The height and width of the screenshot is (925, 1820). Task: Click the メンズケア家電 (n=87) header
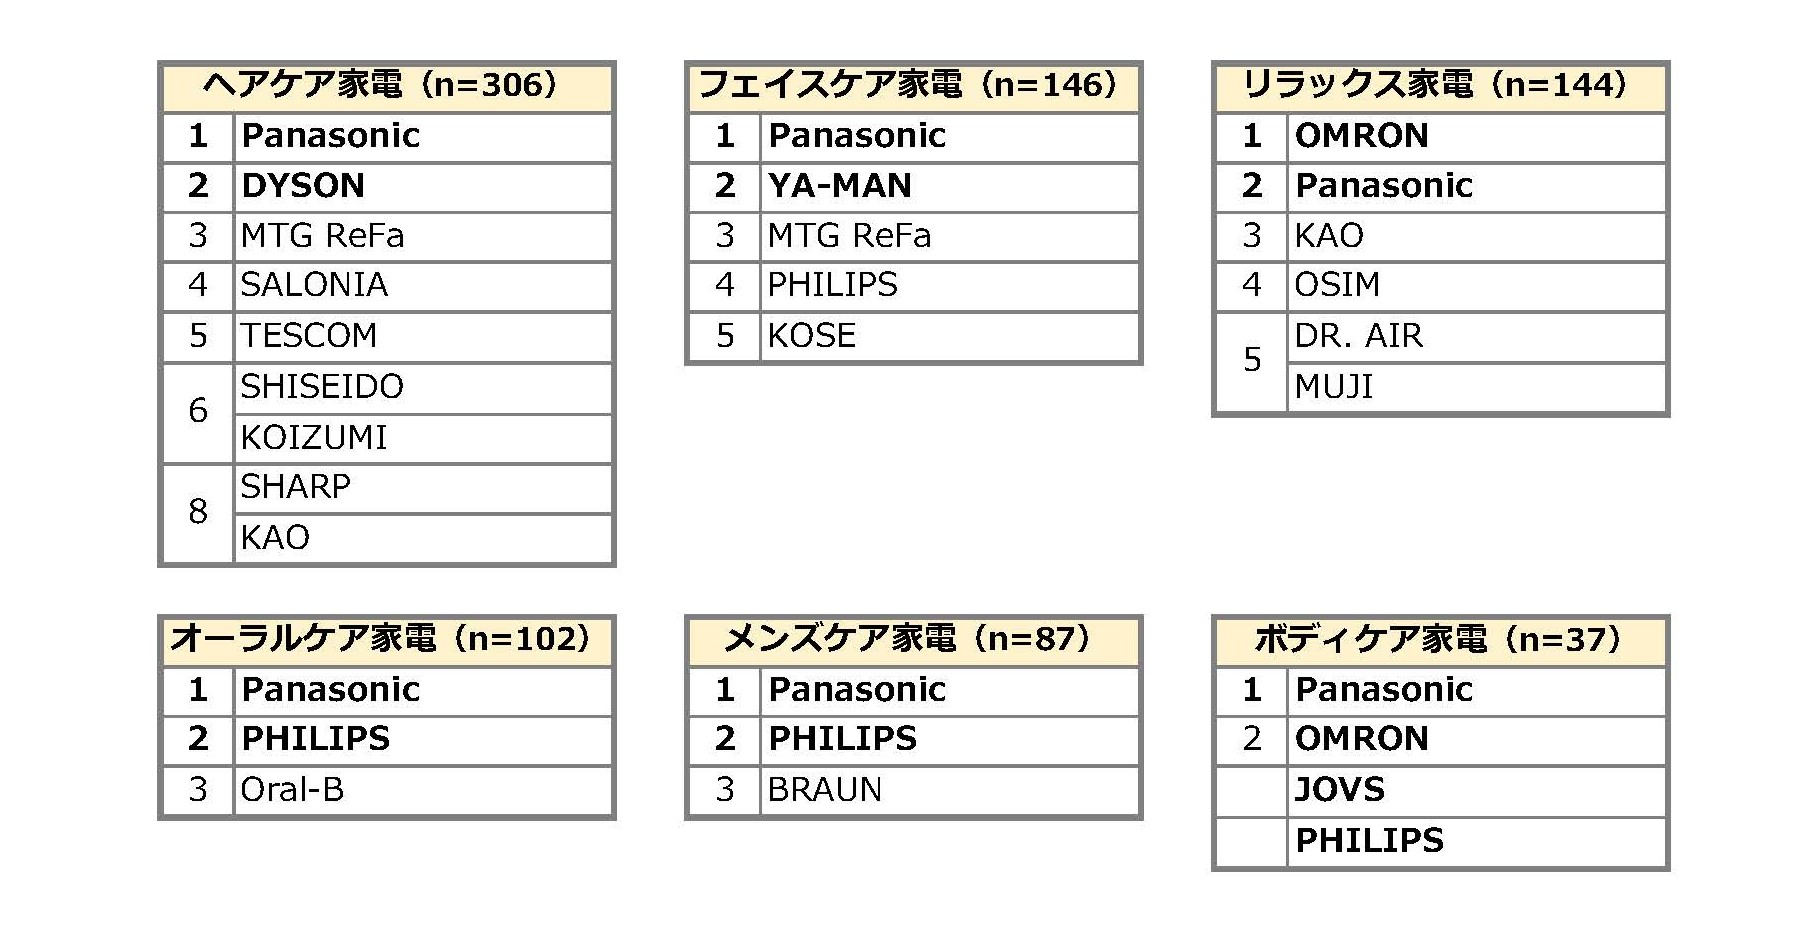tap(912, 639)
